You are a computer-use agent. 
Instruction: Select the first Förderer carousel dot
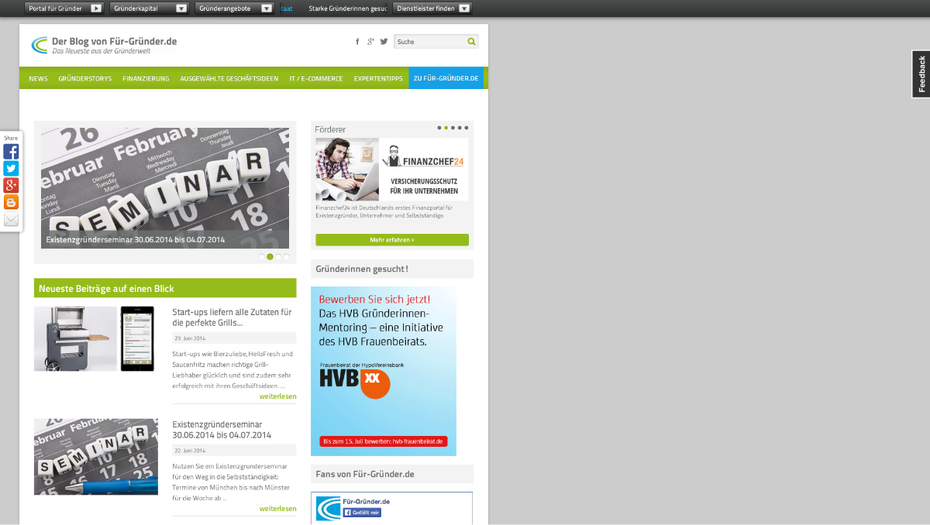[x=439, y=128]
